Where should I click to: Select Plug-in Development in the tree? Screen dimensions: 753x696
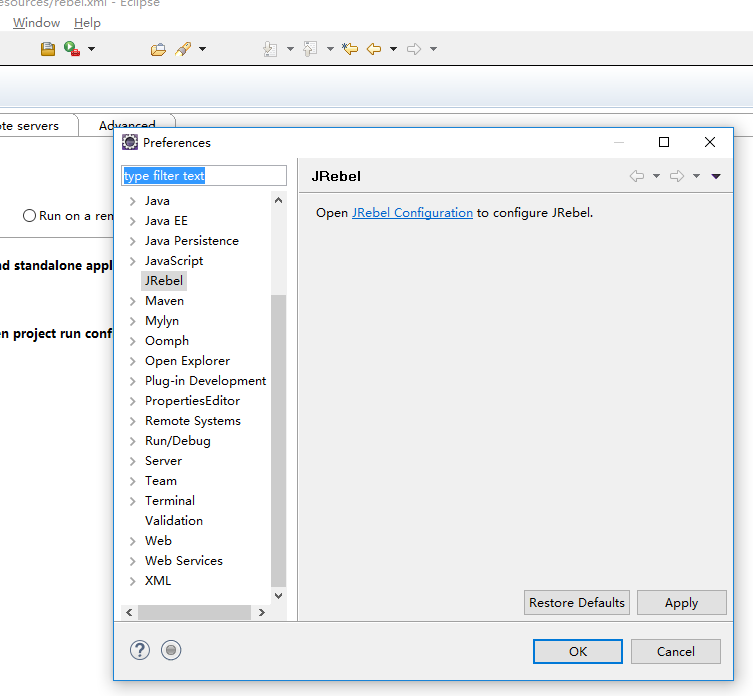(206, 380)
